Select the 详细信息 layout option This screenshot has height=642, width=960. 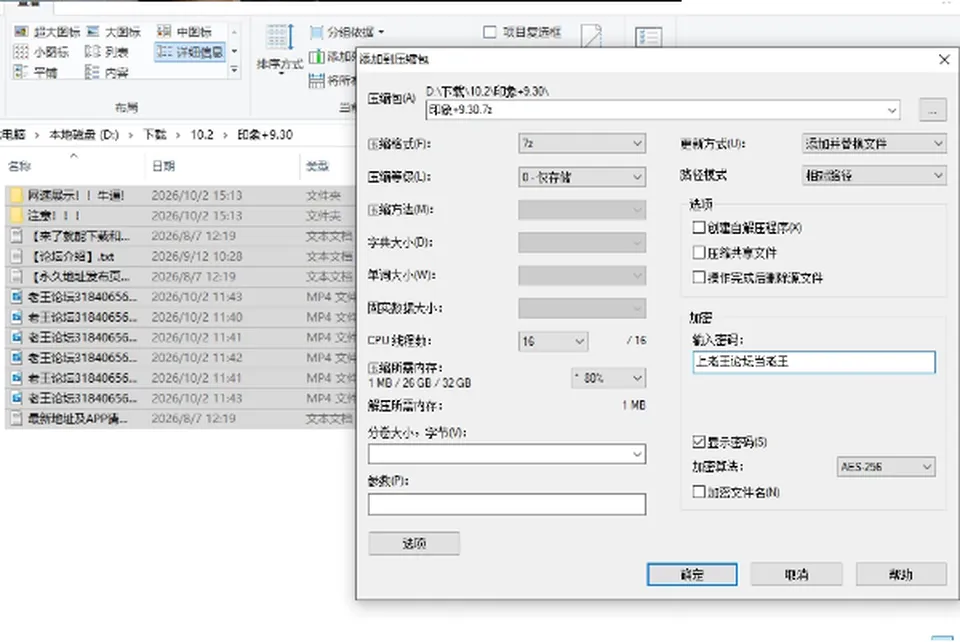190,52
